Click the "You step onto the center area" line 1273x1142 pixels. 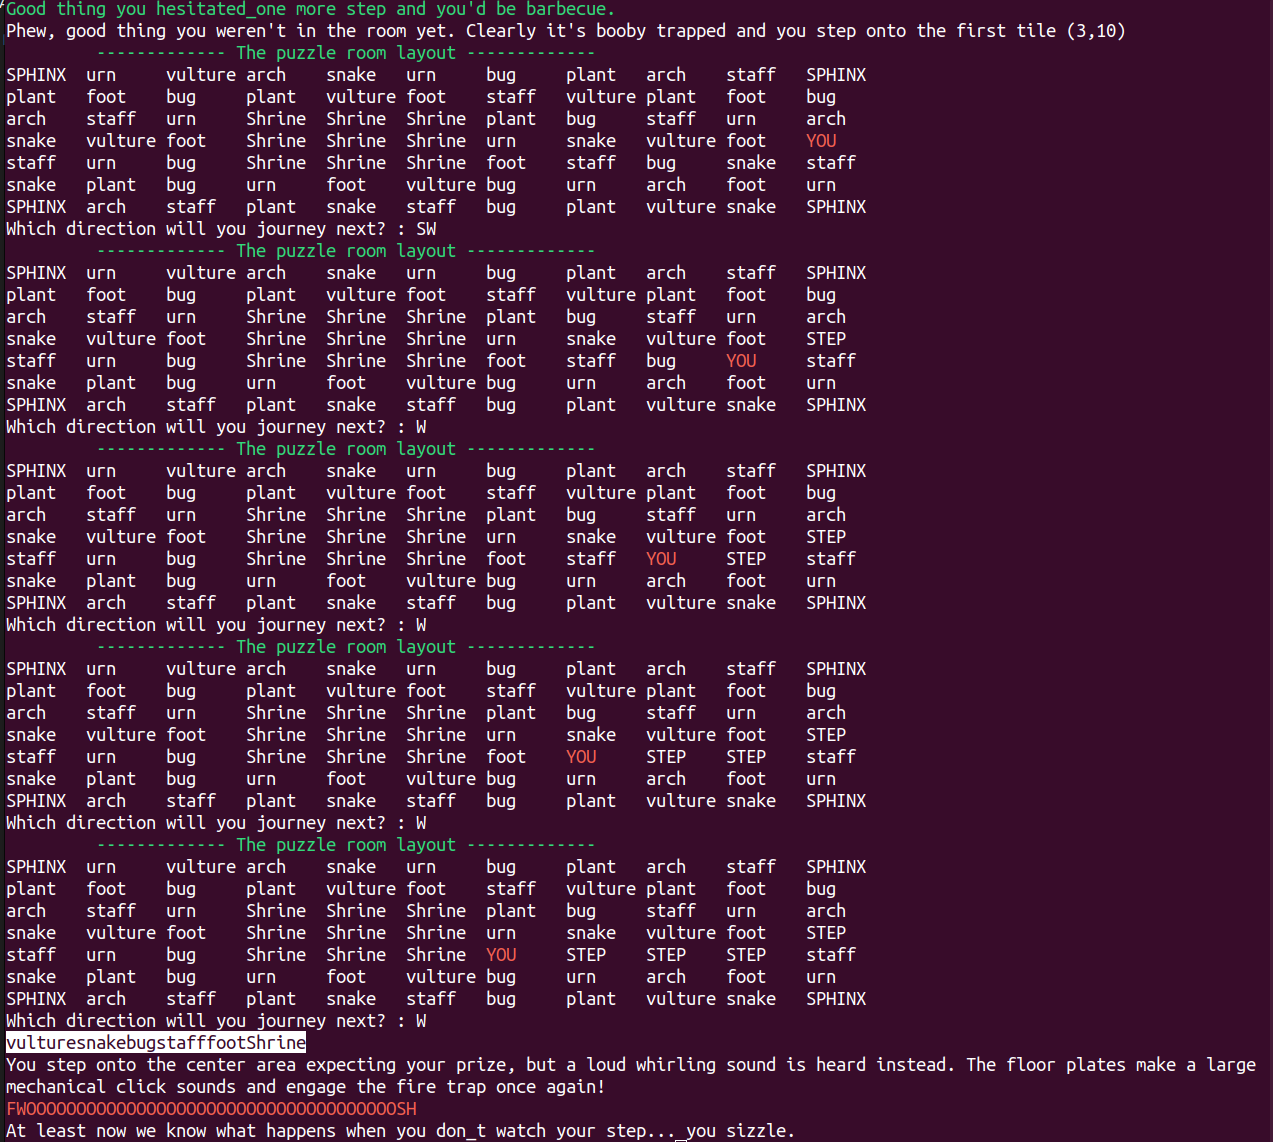click(631, 1065)
